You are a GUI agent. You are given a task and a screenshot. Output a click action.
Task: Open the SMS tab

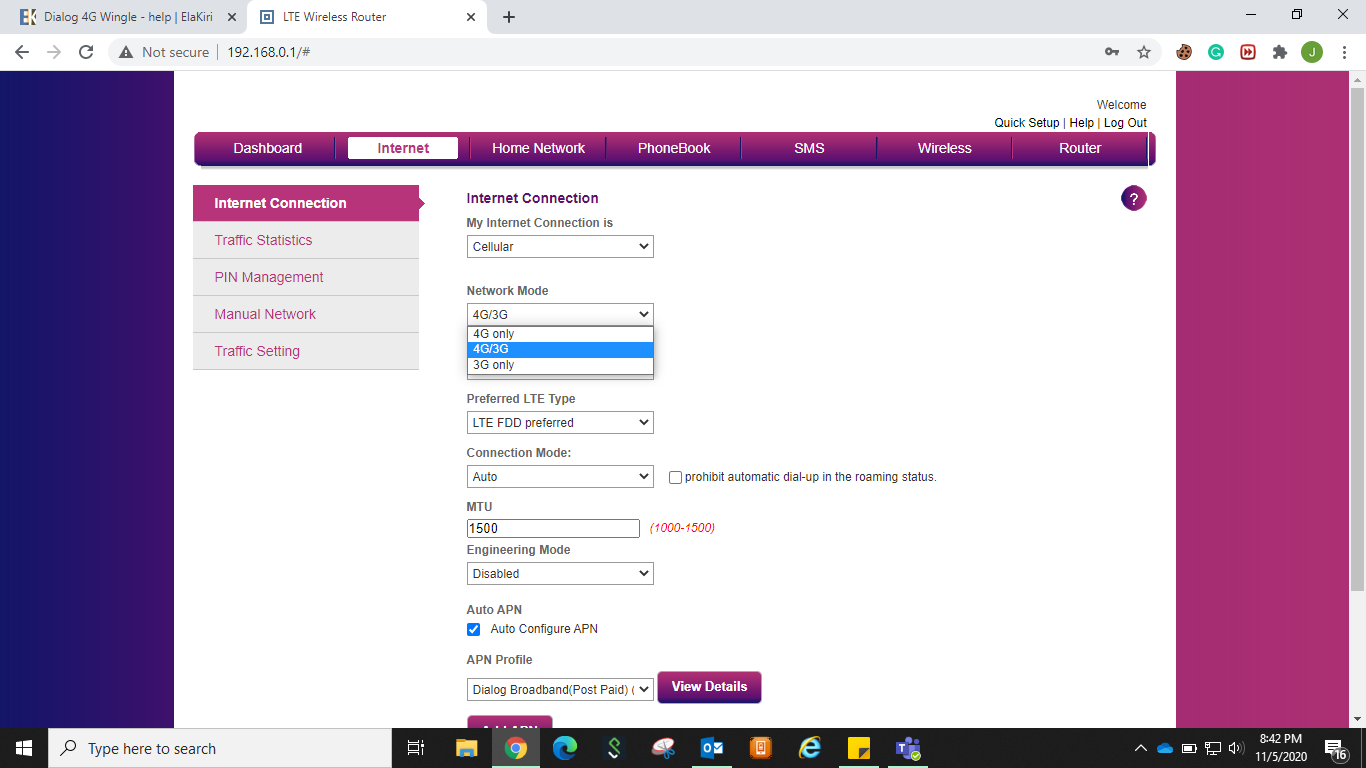coord(809,148)
